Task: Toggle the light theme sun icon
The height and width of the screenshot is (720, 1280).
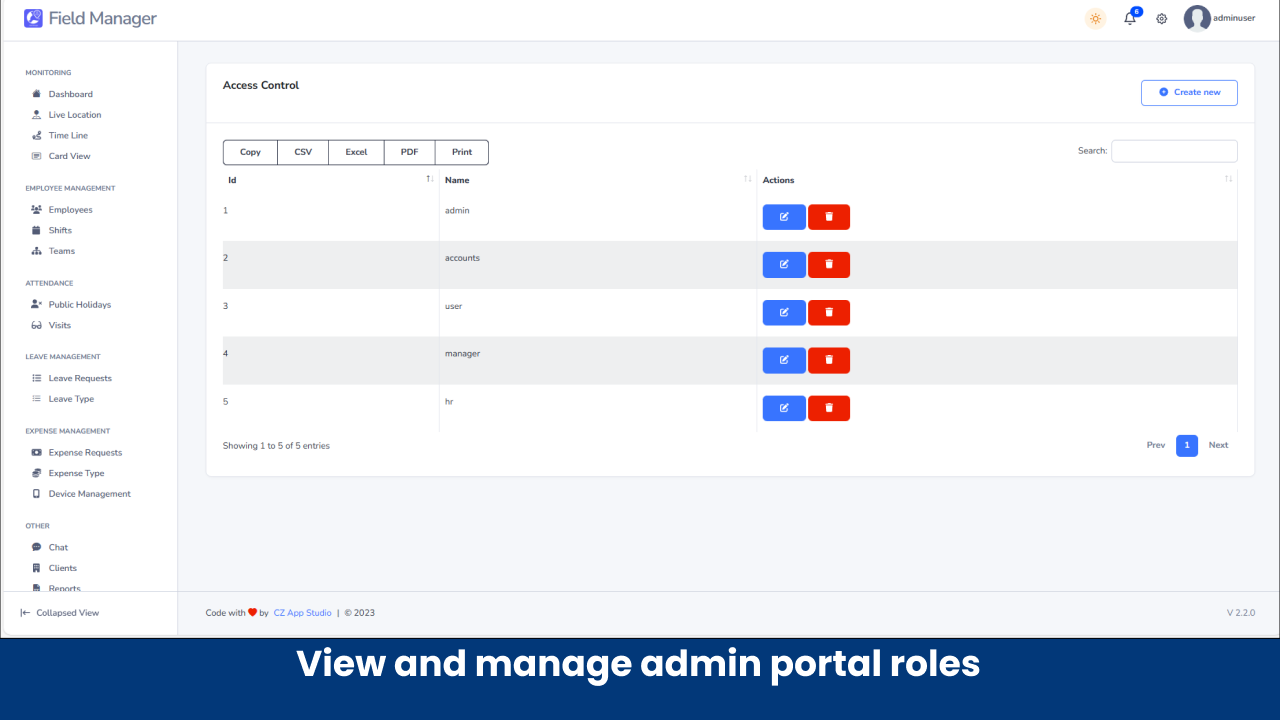Action: pyautogui.click(x=1094, y=18)
